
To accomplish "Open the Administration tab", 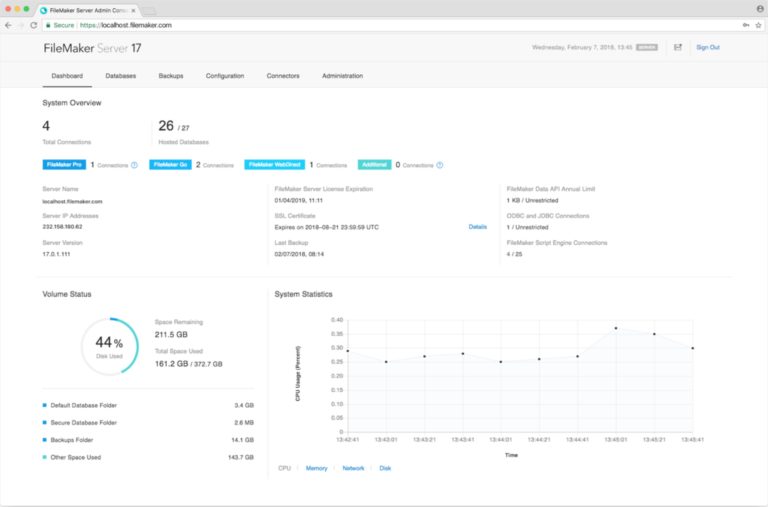I will point(342,76).
